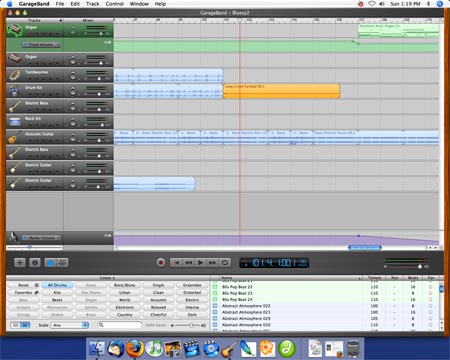Select the Distorted filter button
The height and width of the screenshot is (360, 450).
click(192, 293)
